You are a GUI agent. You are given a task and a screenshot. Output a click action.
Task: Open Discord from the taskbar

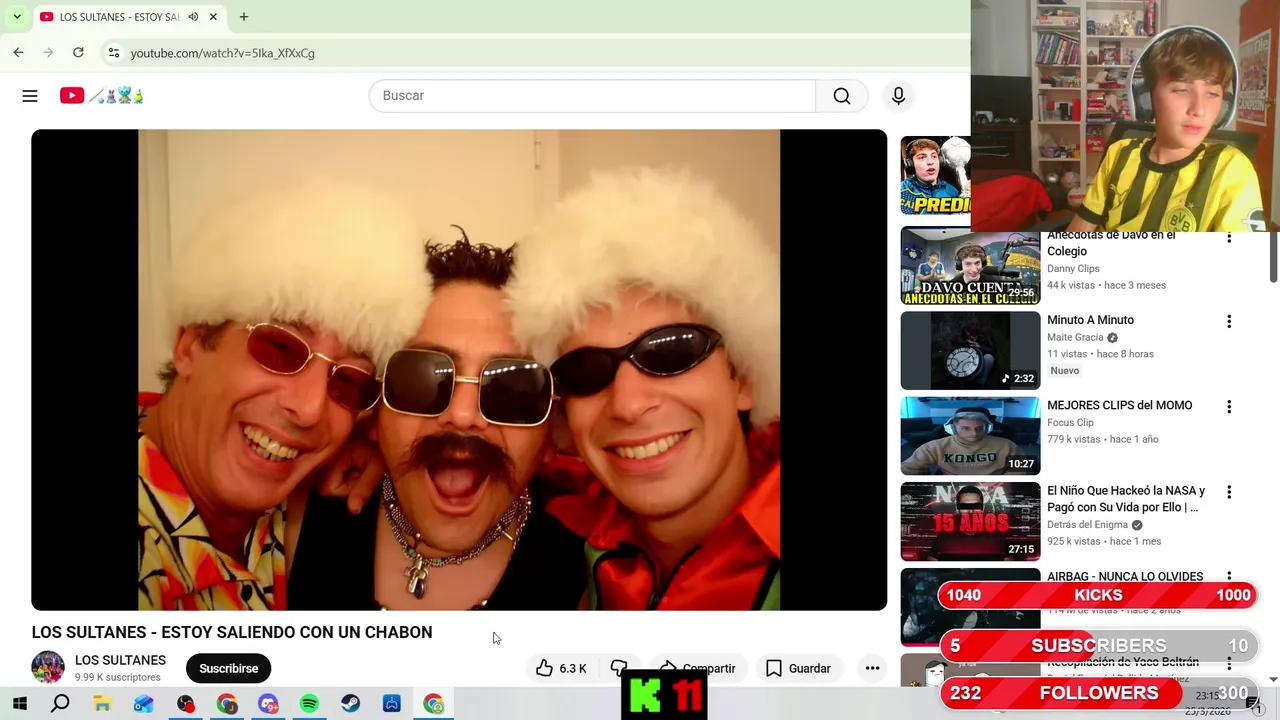click(x=268, y=704)
